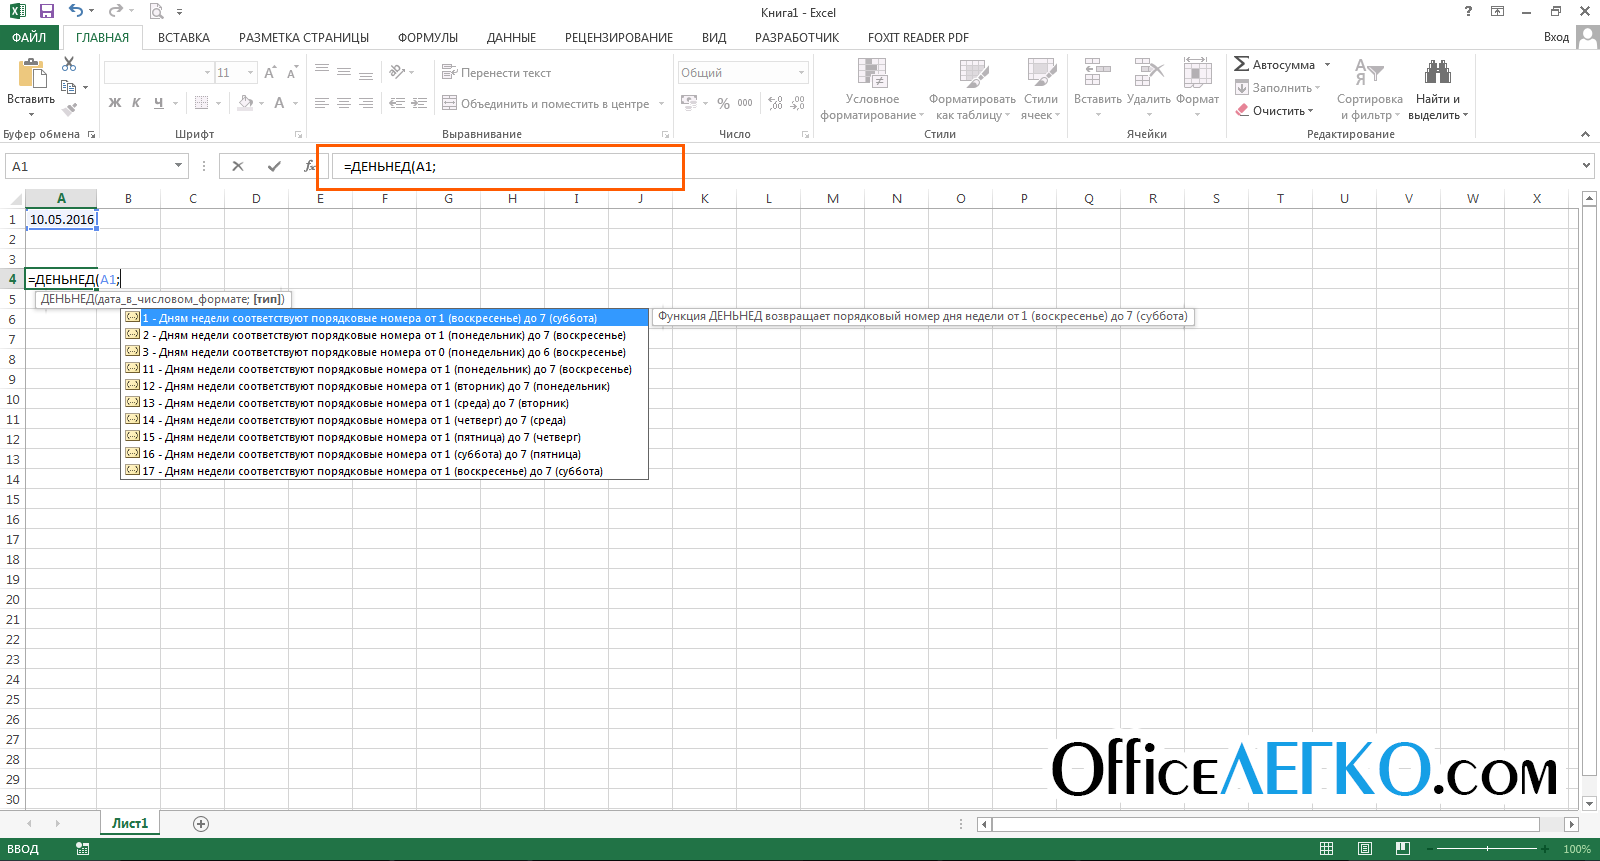Select center horizontal alignment icon
This screenshot has height=861, width=1600.
pyautogui.click(x=344, y=103)
